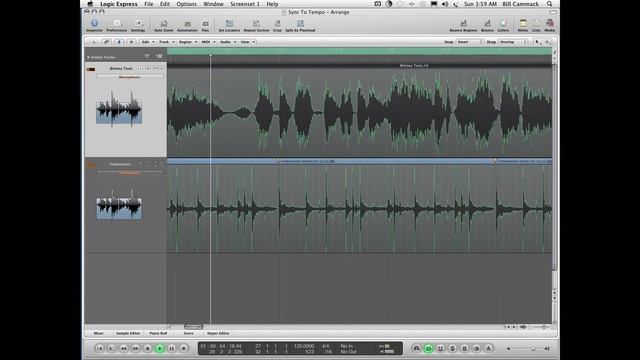Toggle the Catch playhead button
This screenshot has width=640, height=360.
coord(119,42)
